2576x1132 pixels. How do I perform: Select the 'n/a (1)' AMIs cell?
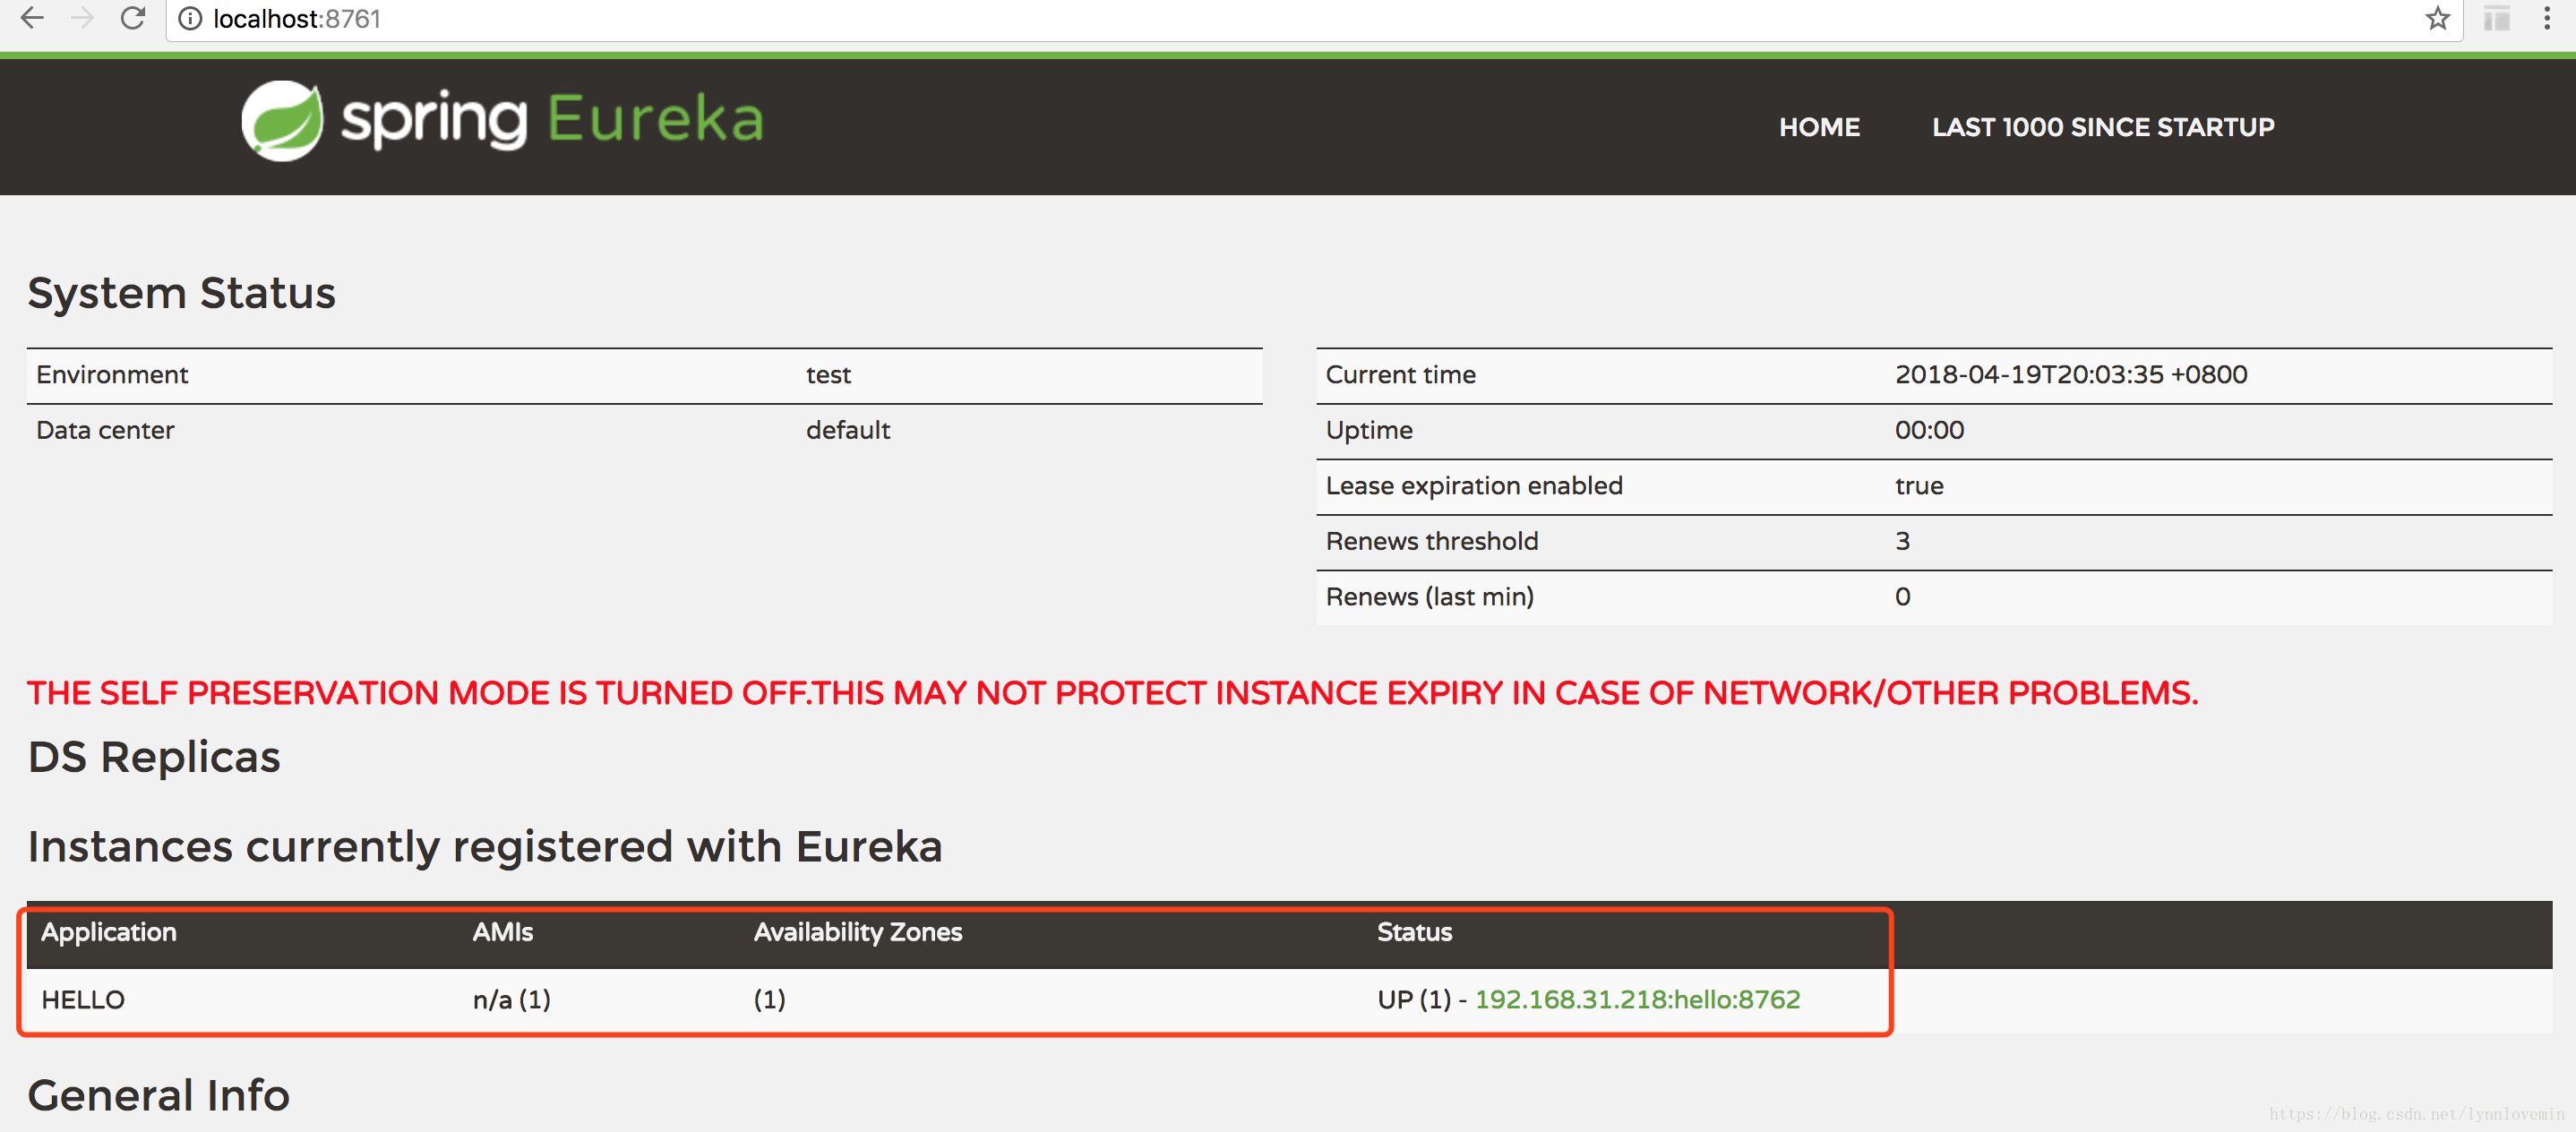click(x=512, y=999)
